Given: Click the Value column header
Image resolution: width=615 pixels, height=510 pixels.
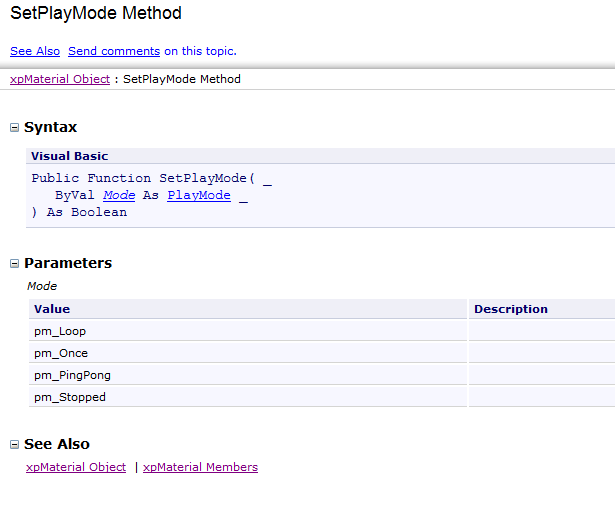Looking at the screenshot, I should [52, 309].
